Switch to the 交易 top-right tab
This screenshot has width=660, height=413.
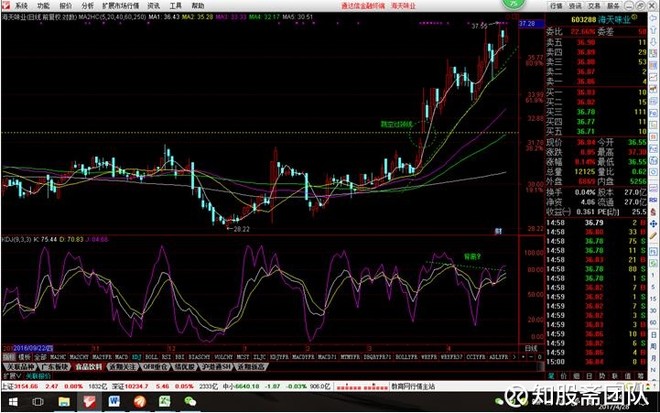(x=594, y=6)
